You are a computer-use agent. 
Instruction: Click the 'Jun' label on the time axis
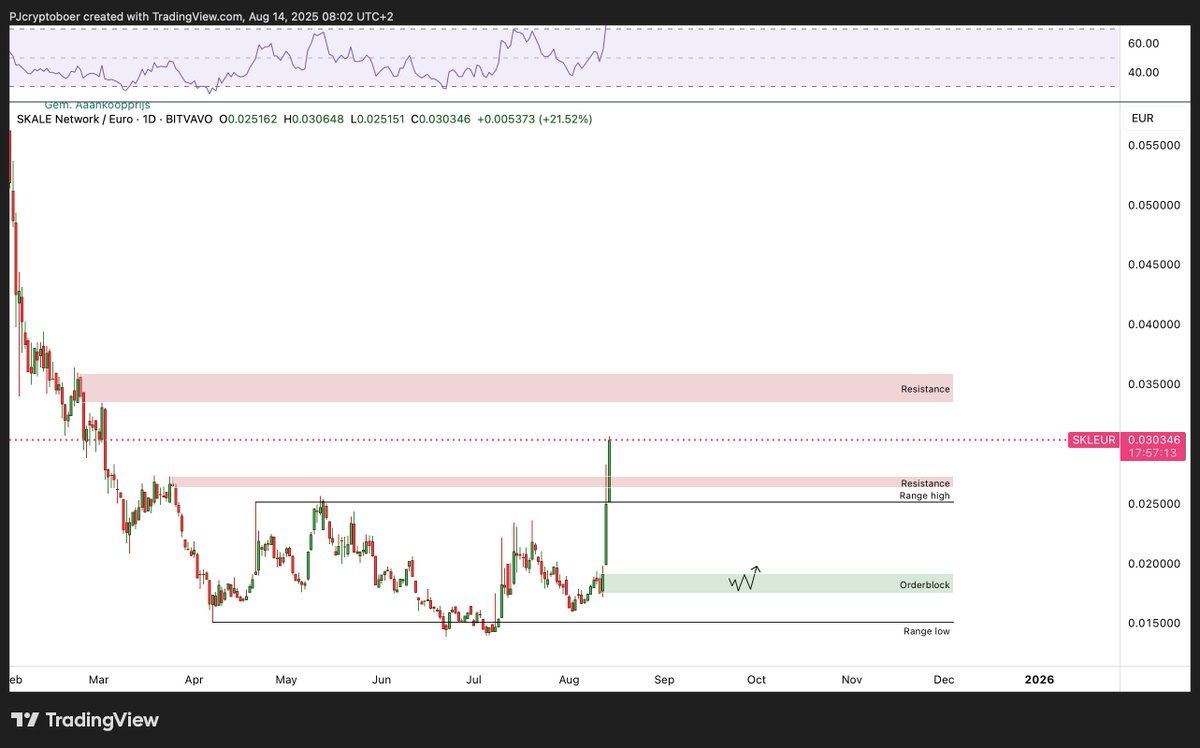[381, 680]
